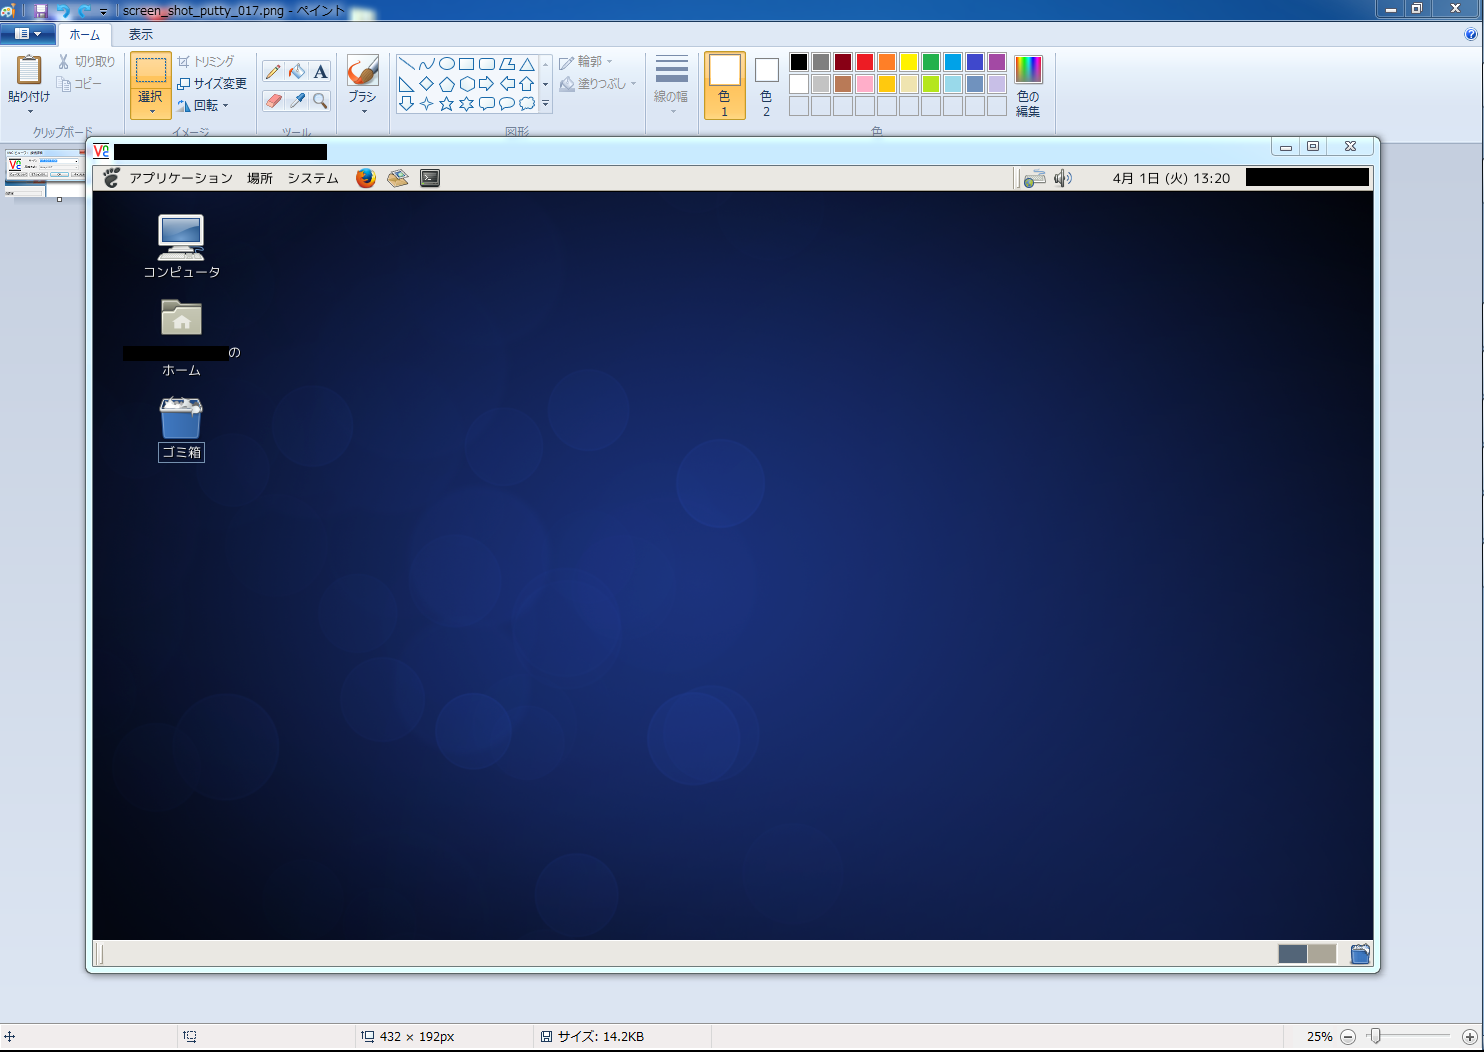Open the blue Paint file menu button

(x=27, y=34)
